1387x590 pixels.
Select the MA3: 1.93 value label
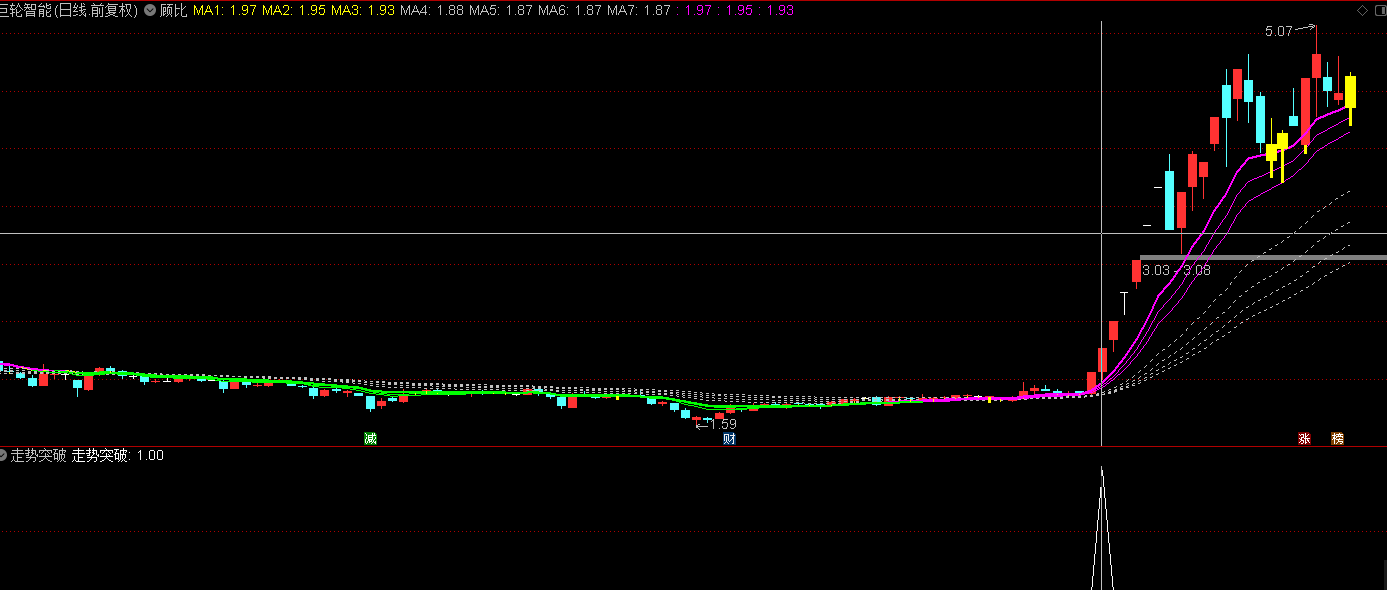363,10
